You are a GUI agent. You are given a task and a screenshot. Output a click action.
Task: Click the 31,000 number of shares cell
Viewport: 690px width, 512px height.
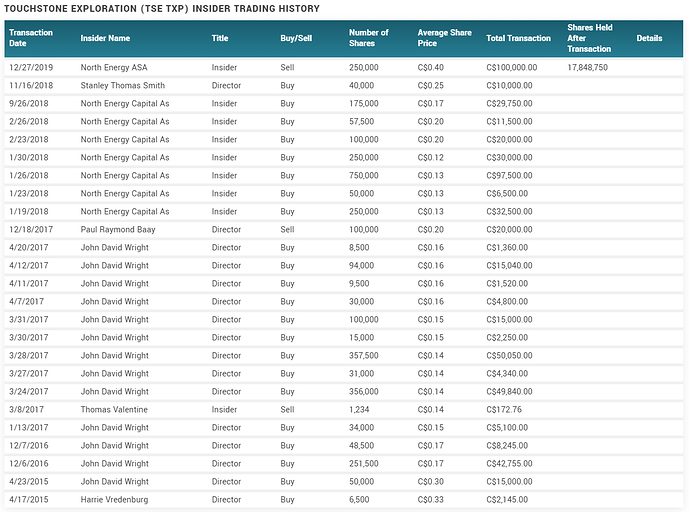click(x=361, y=374)
